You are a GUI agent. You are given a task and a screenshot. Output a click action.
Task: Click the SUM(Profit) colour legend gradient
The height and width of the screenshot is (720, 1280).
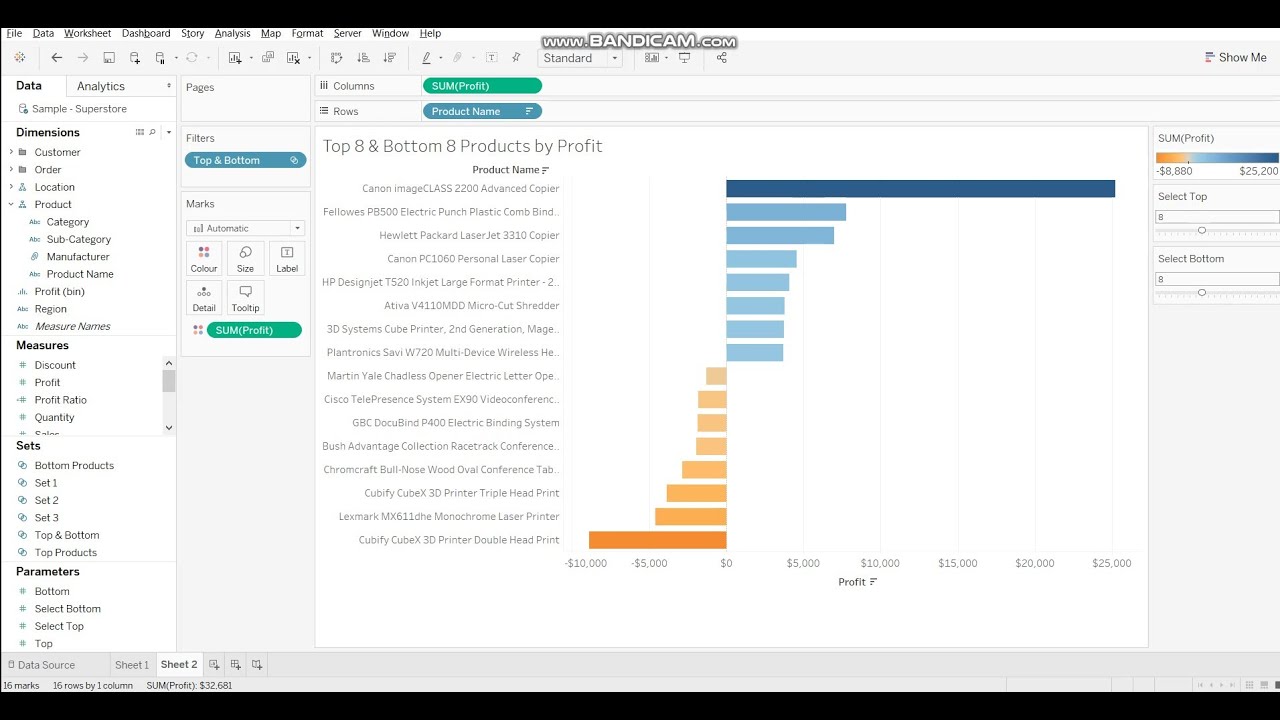click(x=1217, y=157)
